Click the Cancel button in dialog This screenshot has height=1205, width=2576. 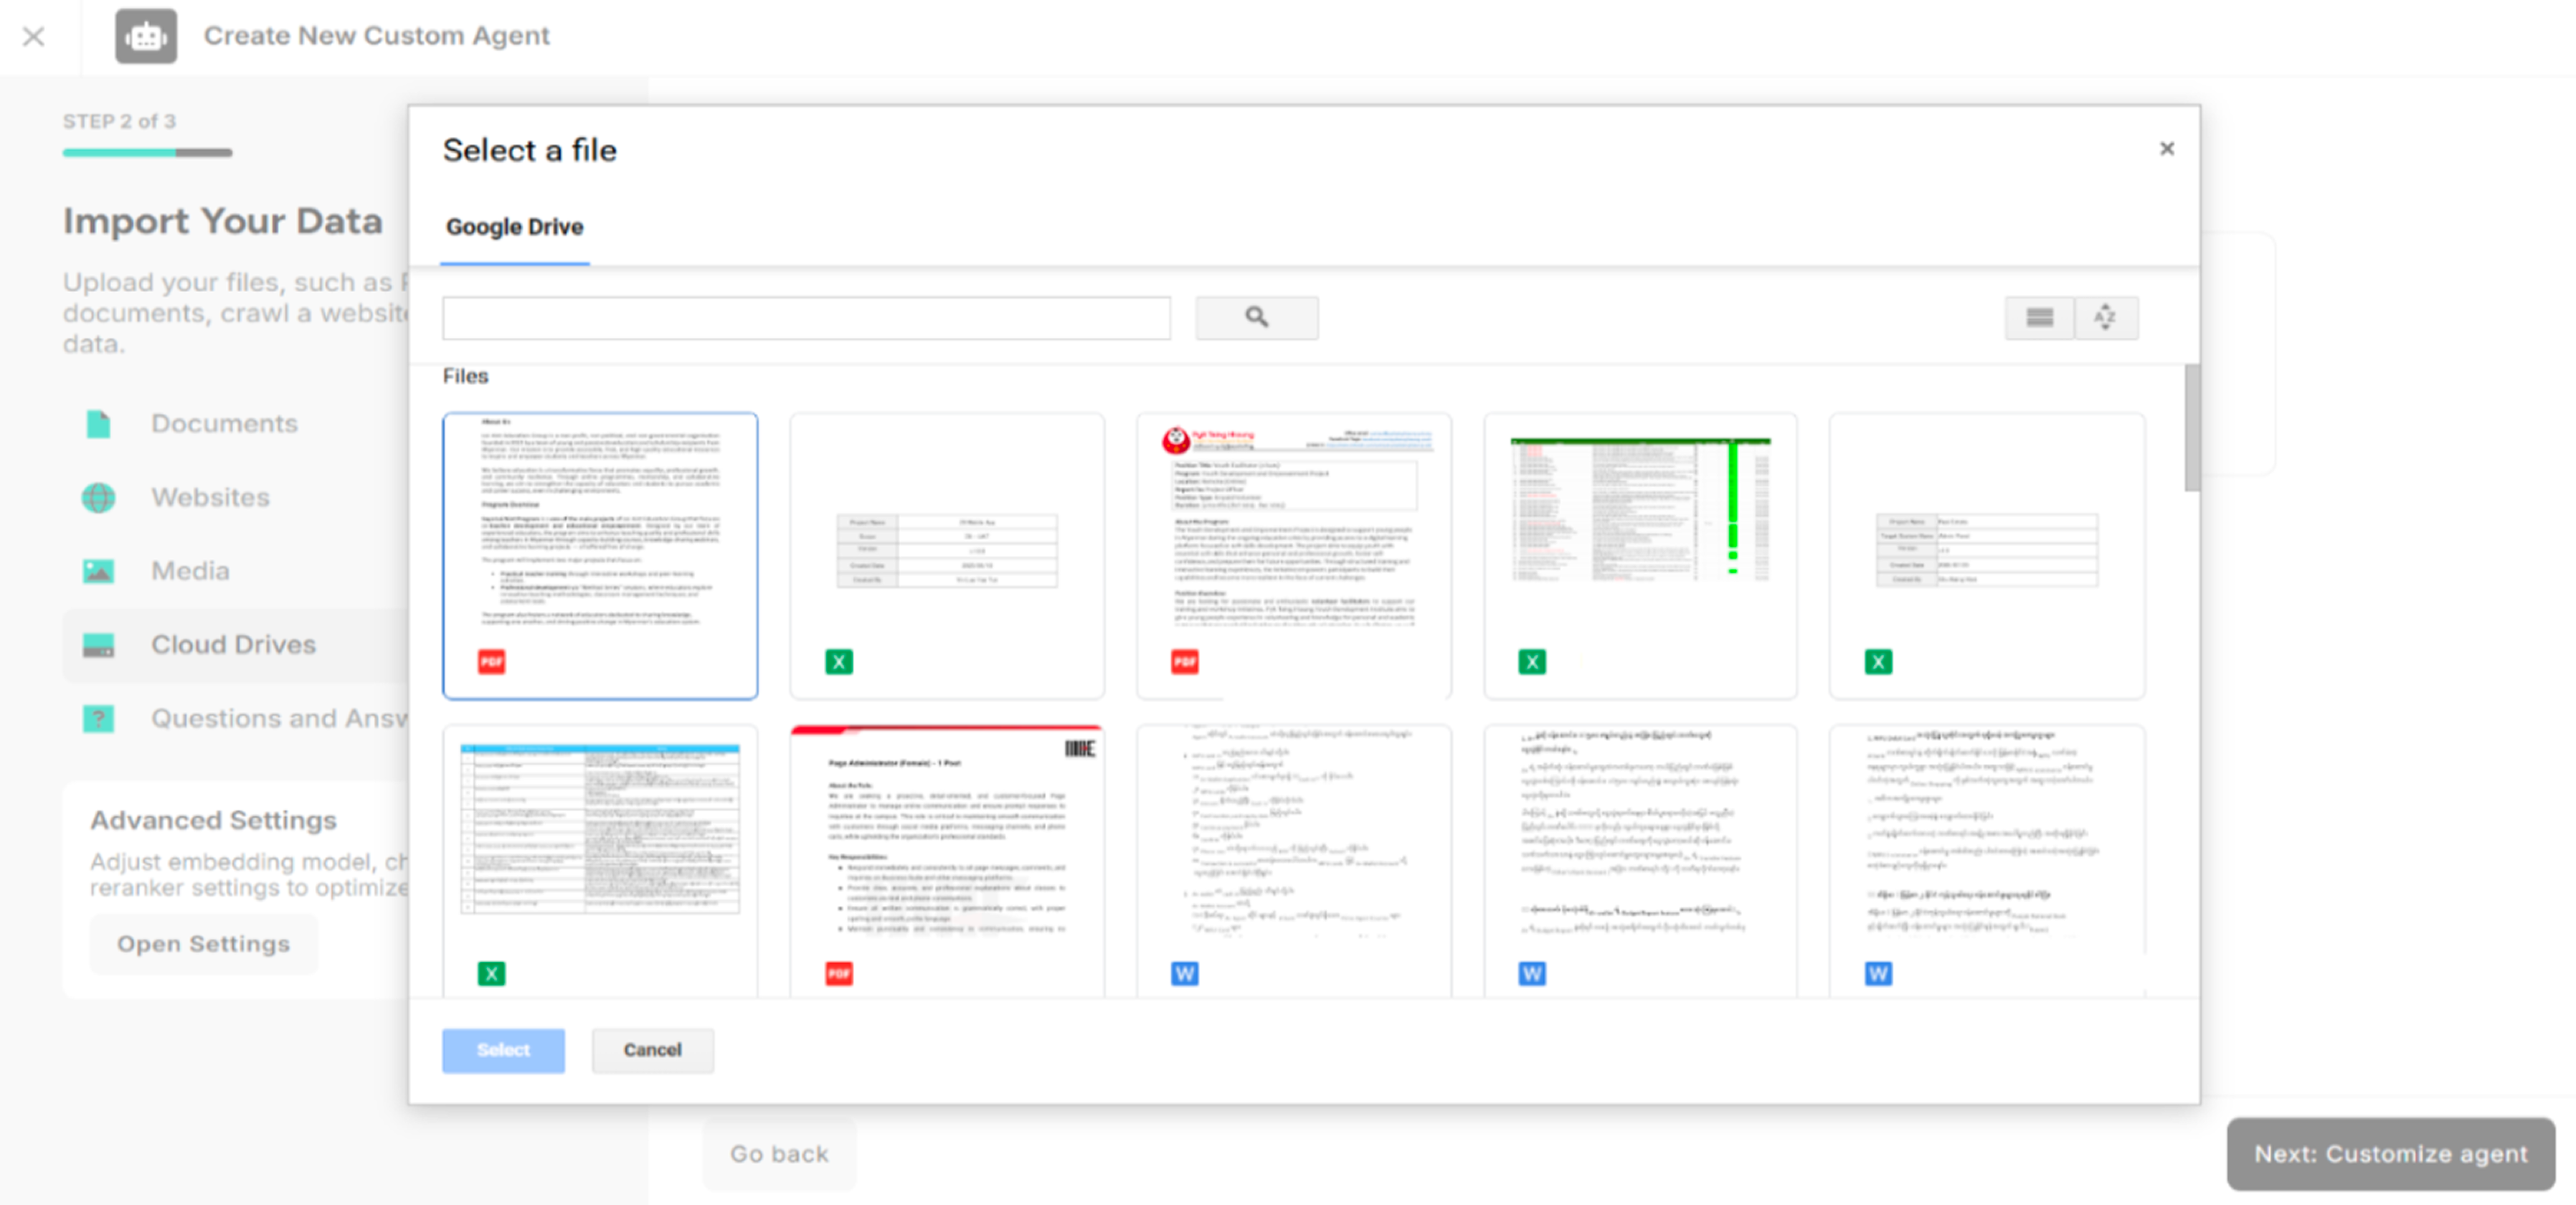(651, 1049)
